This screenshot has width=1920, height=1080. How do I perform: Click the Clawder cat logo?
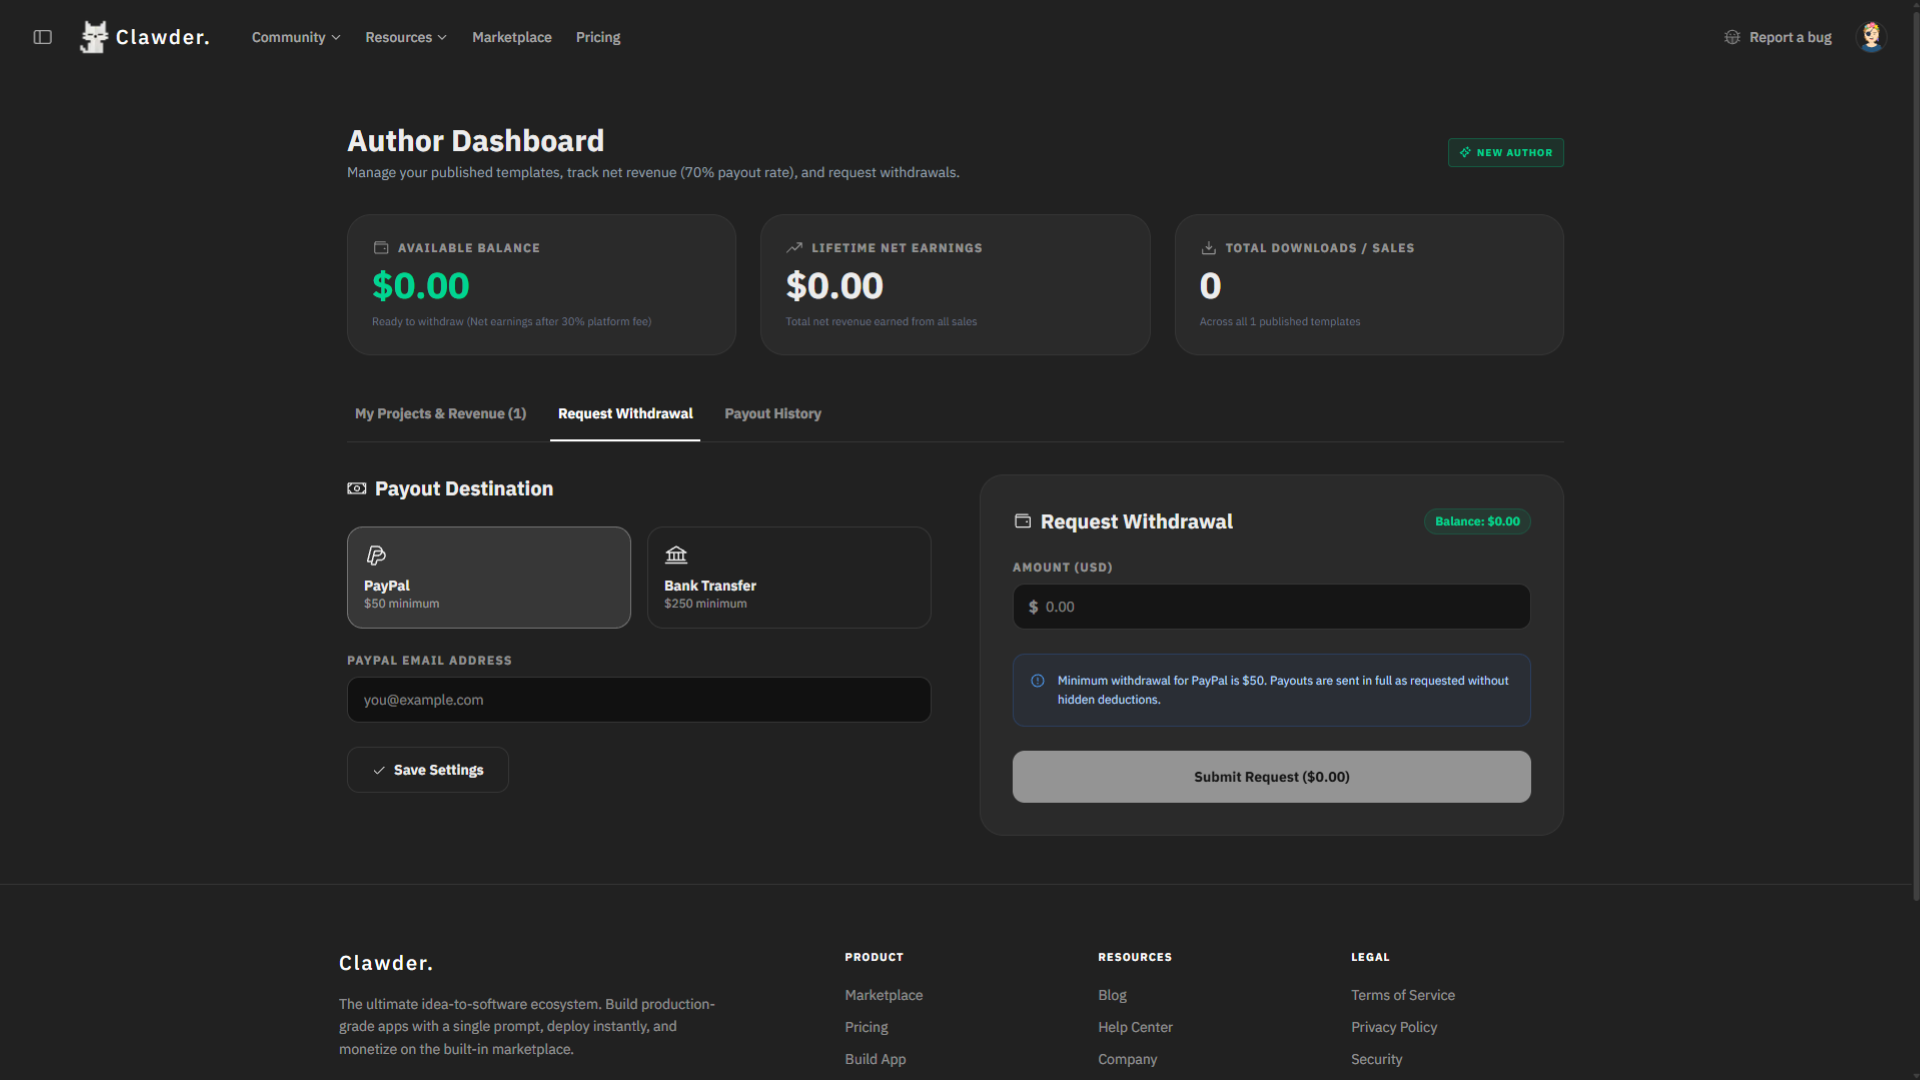click(94, 37)
